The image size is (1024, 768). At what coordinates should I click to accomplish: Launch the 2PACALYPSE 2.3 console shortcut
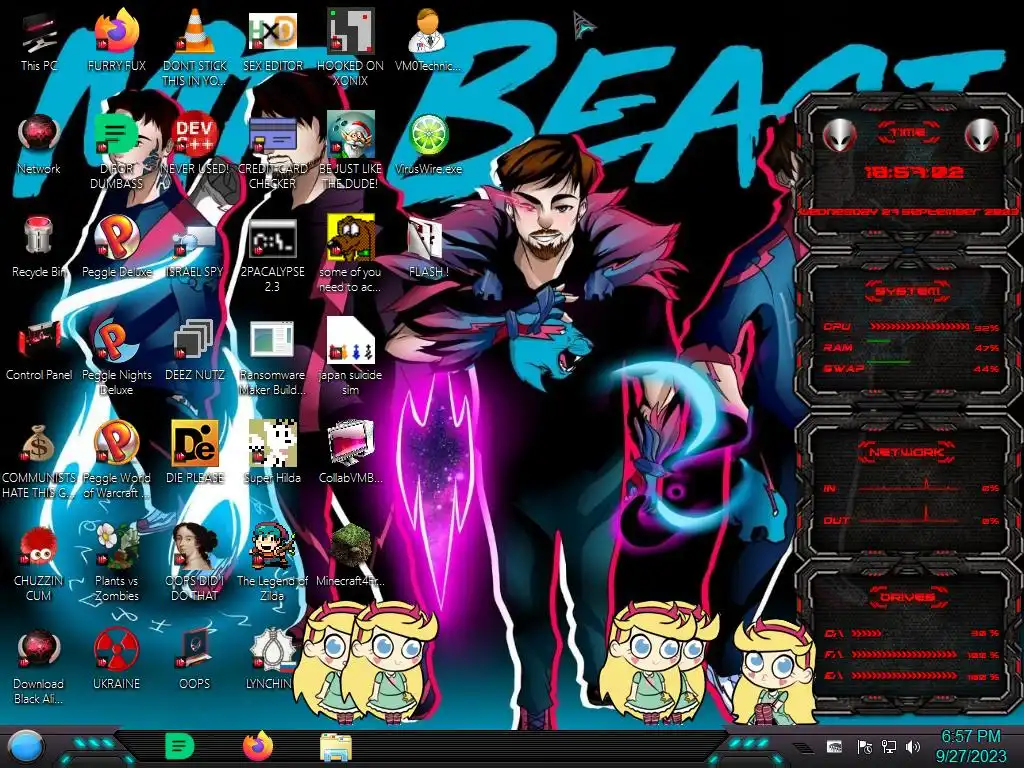[x=272, y=255]
